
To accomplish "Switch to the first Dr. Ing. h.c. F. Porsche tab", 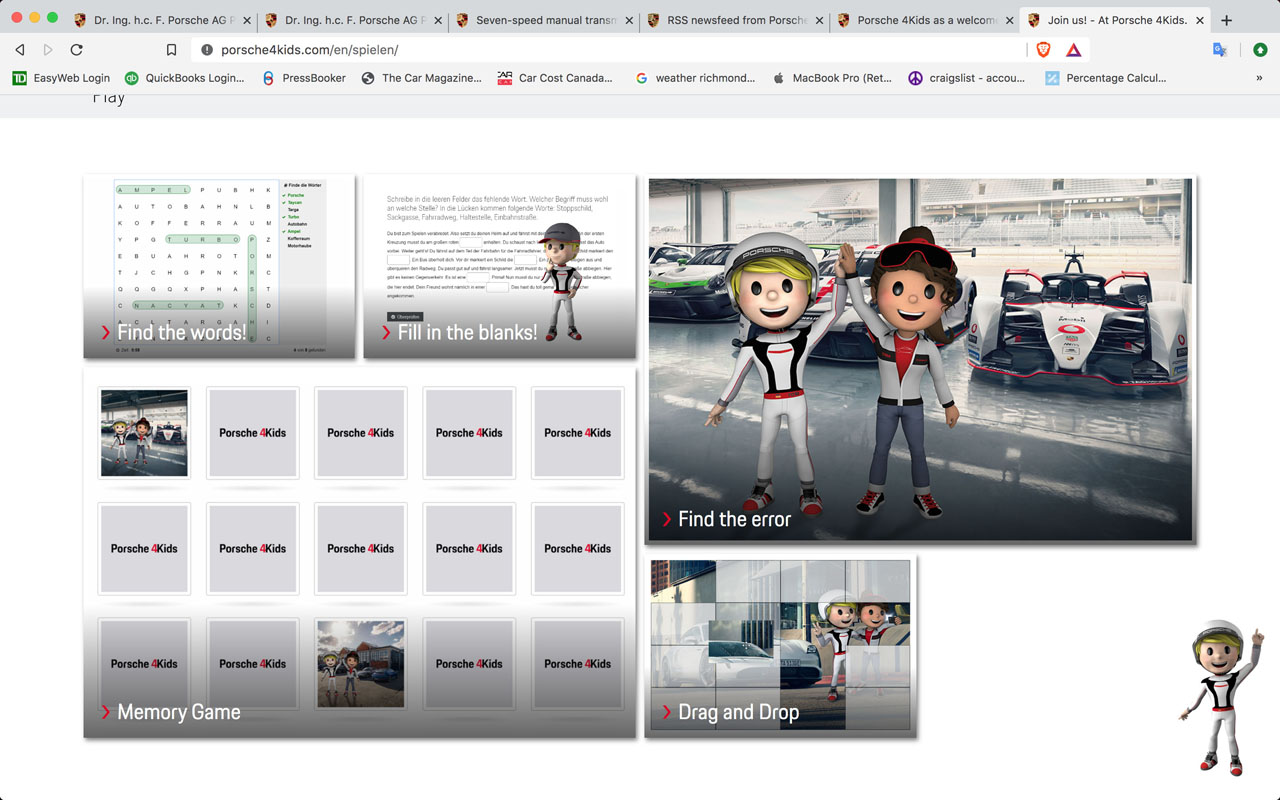I will 160,20.
